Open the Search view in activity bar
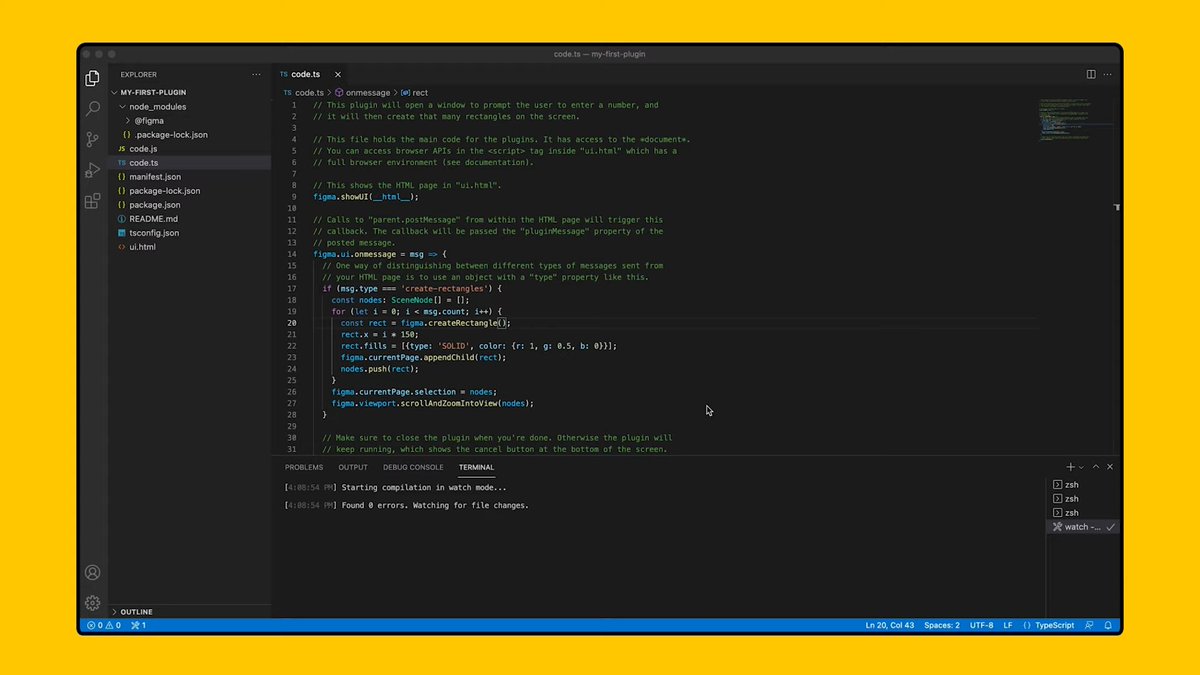Screen dimensions: 1200x675 click(92, 108)
